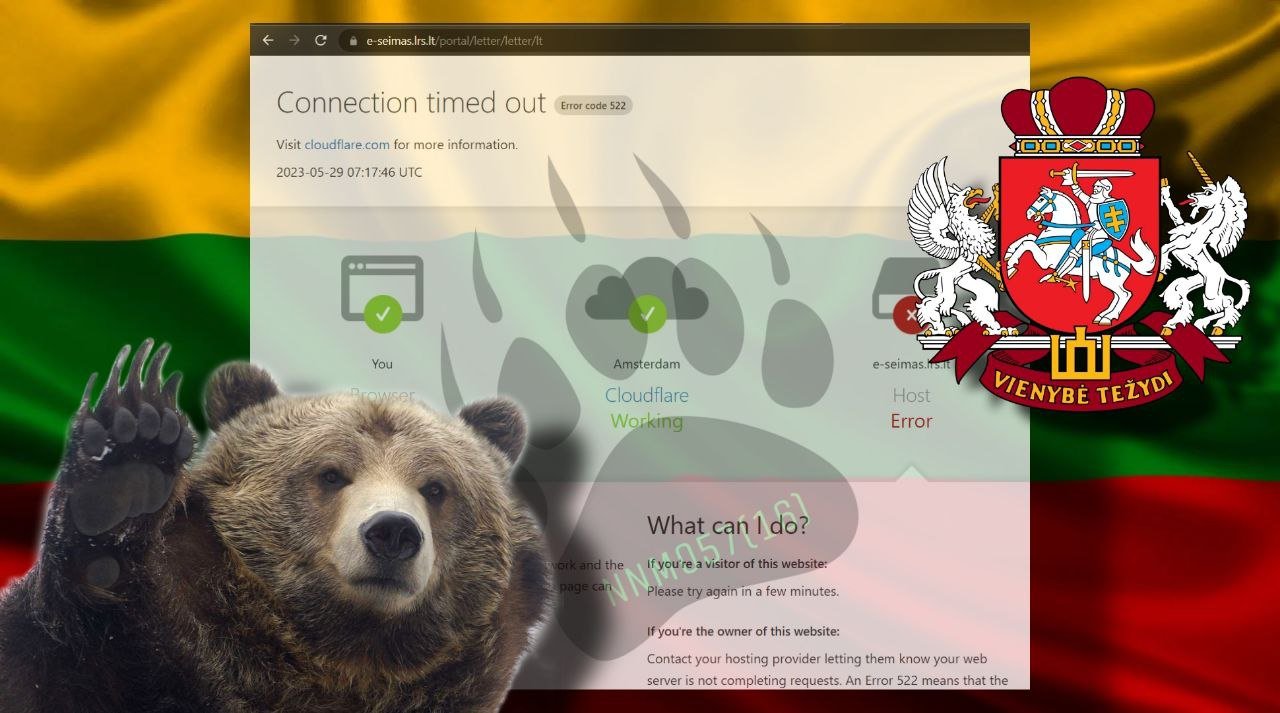Click the browser back arrow
The image size is (1280, 713).
tap(268, 40)
